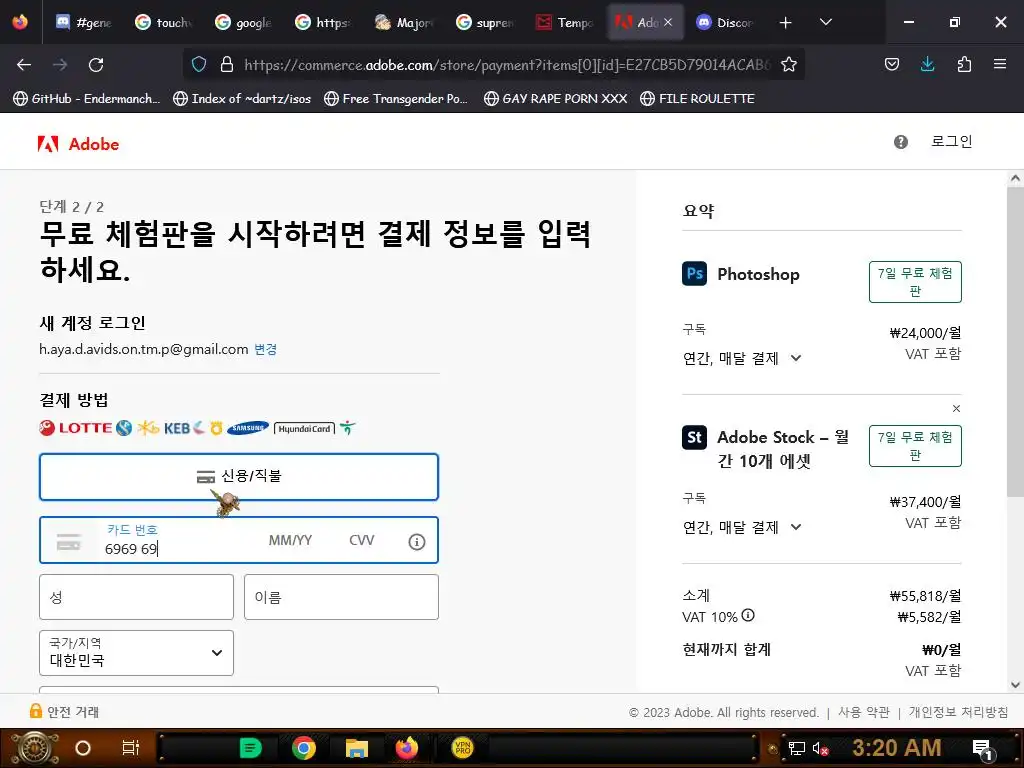Open the Firefox hamburger menu

[1000, 64]
